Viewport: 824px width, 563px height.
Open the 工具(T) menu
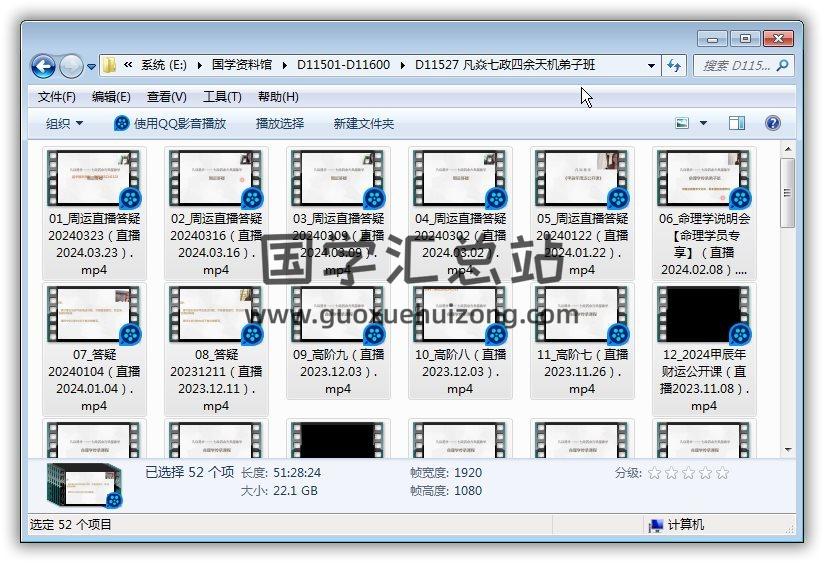pos(222,97)
